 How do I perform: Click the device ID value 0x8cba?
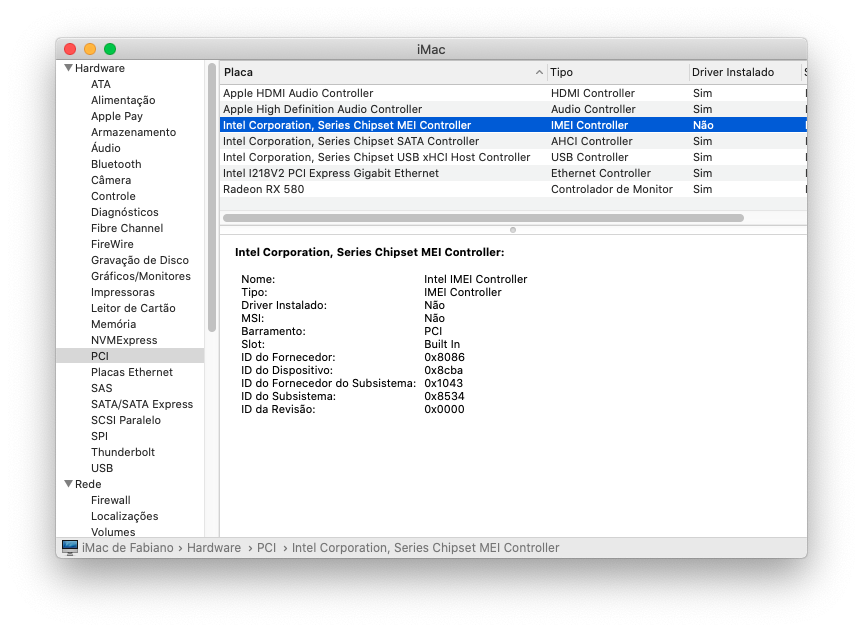444,370
